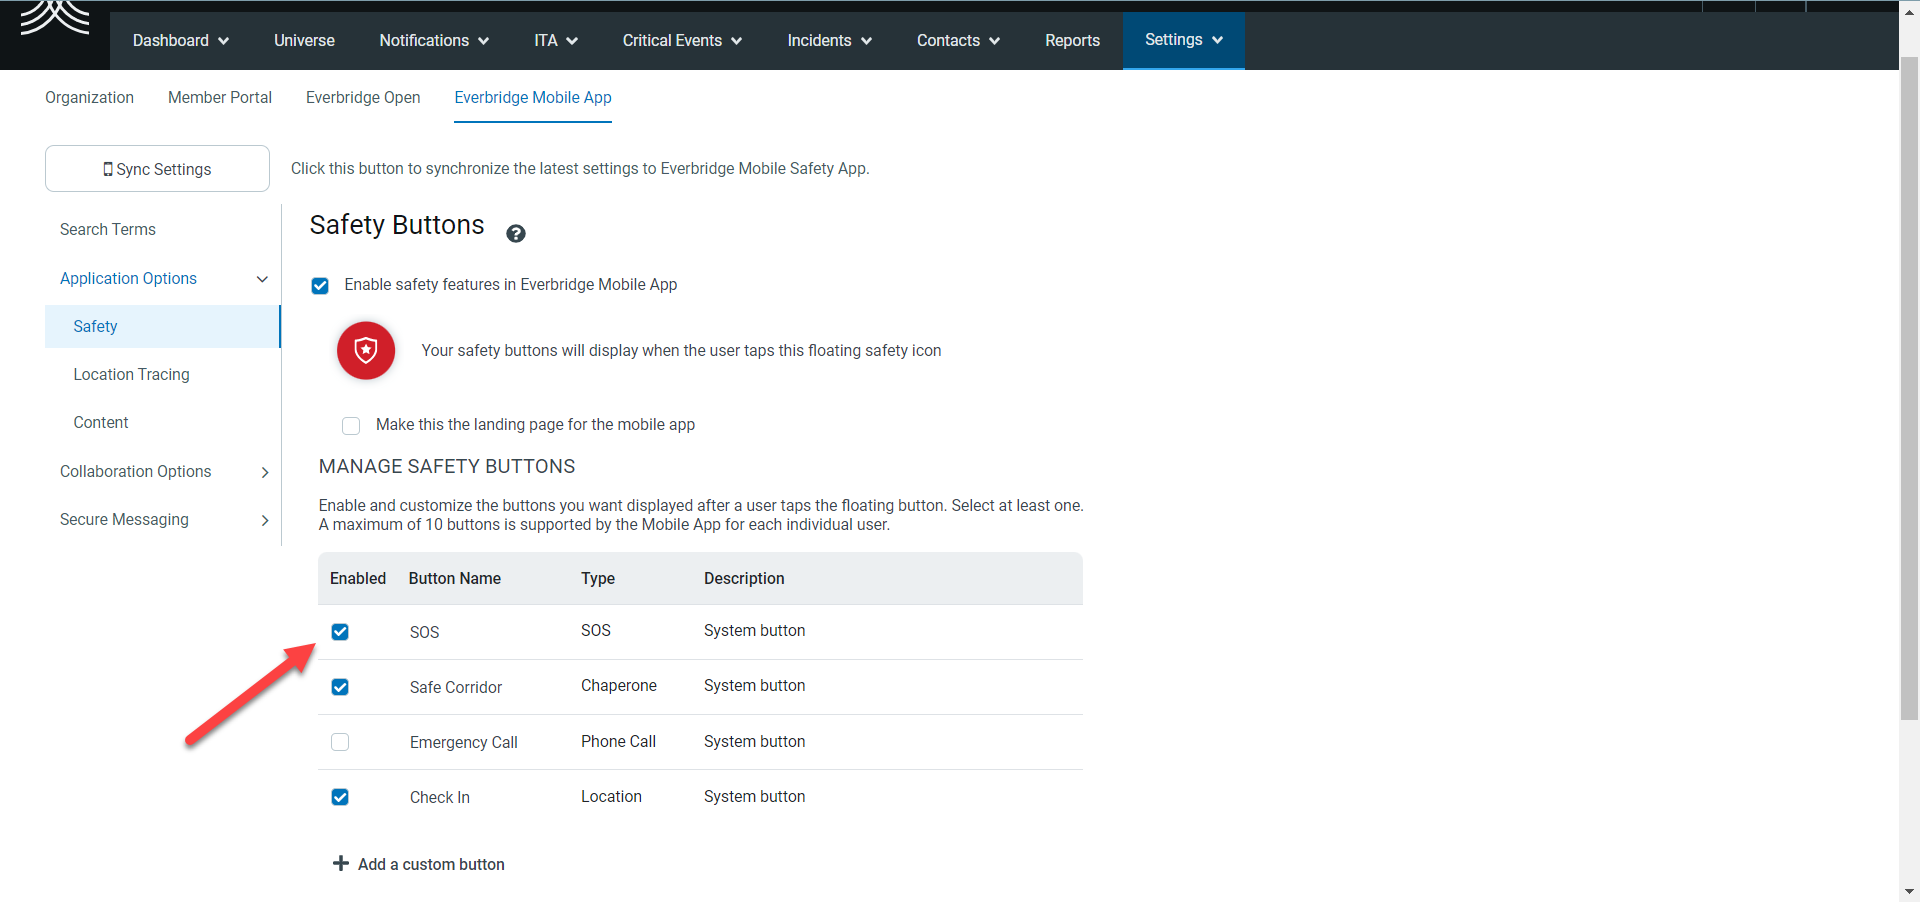Switch to the Member Portal tab
The width and height of the screenshot is (1920, 902).
point(220,98)
